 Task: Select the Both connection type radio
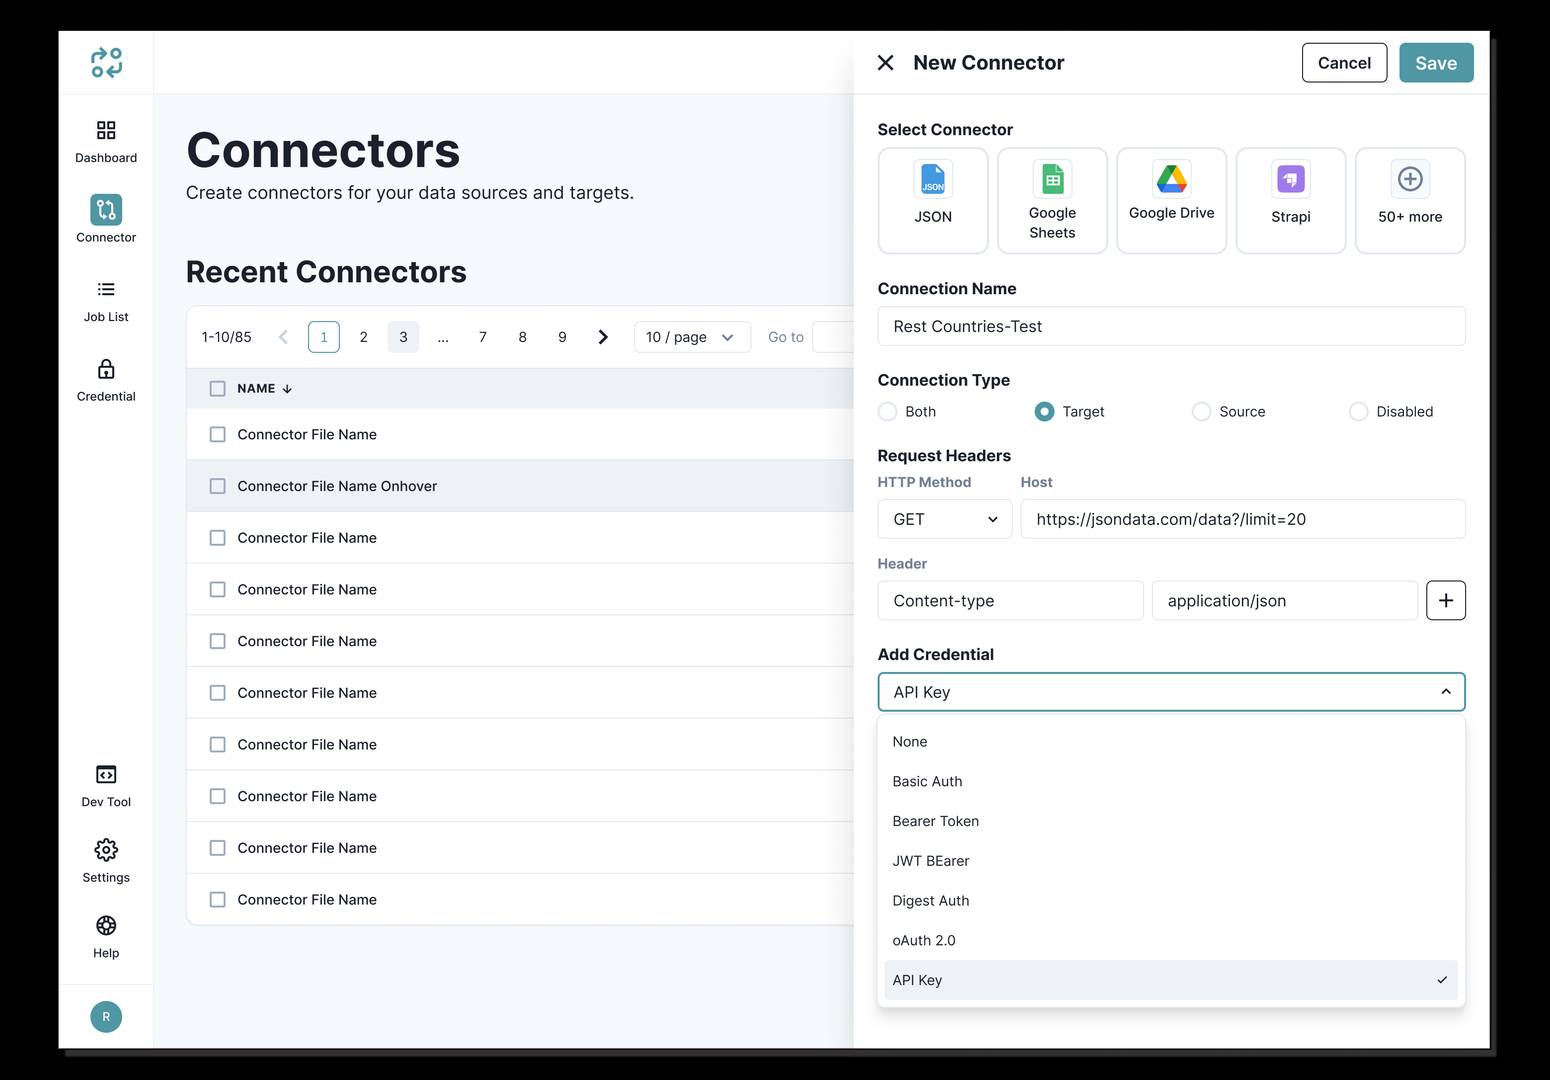click(887, 412)
